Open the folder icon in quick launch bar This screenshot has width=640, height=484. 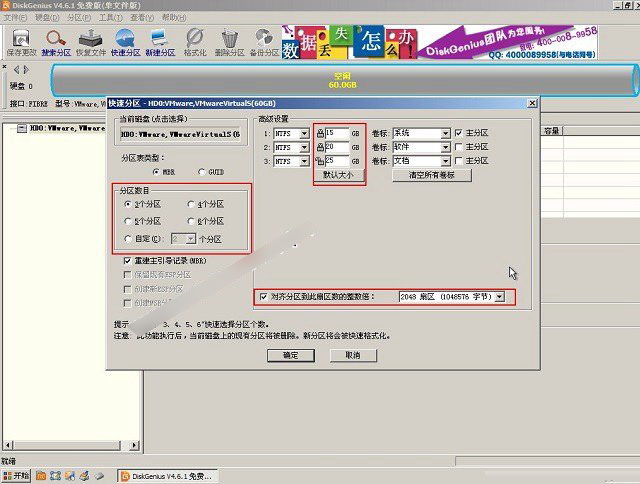tap(41, 476)
